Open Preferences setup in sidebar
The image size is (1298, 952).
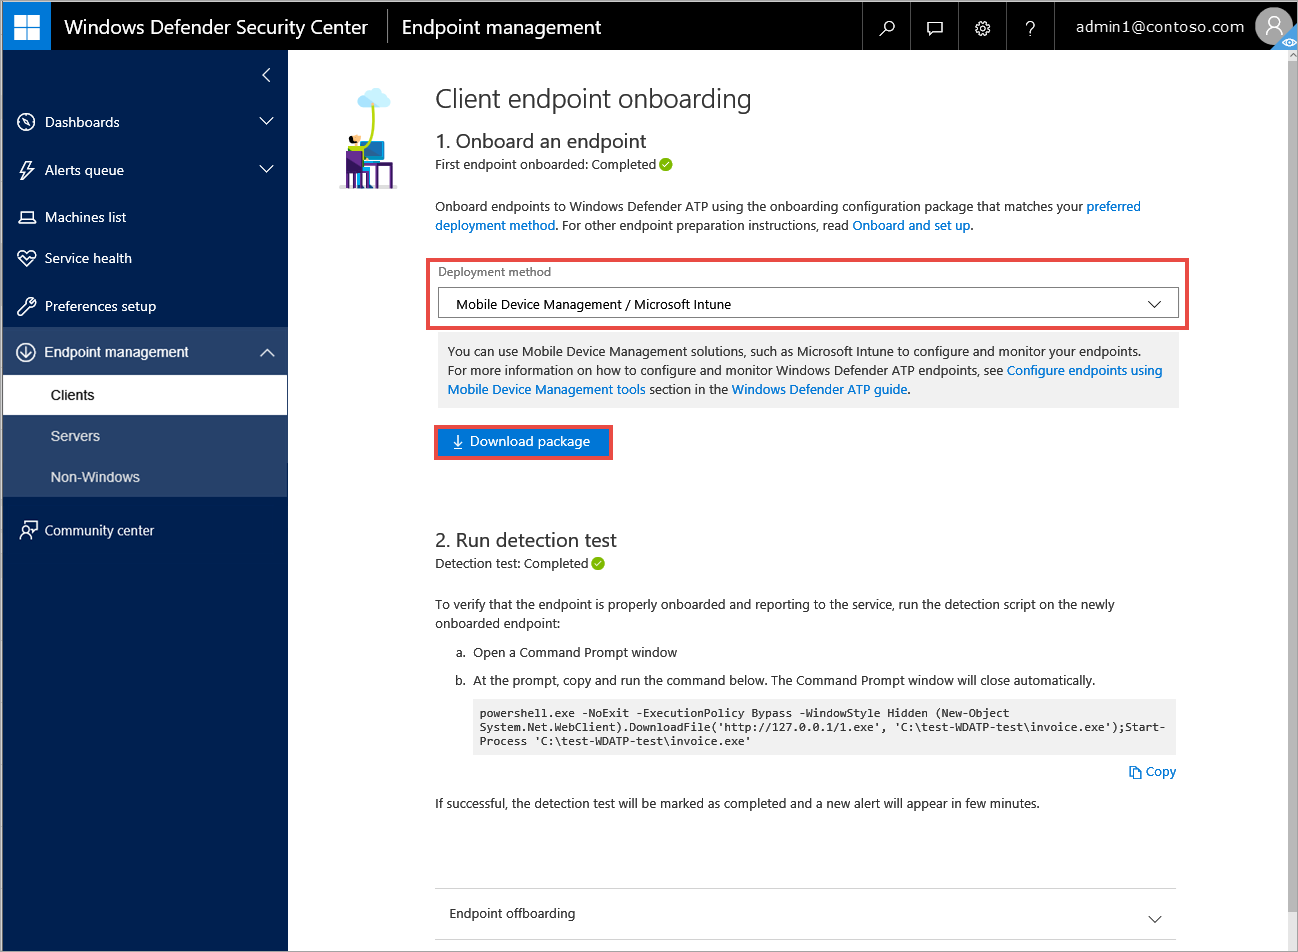coord(100,306)
